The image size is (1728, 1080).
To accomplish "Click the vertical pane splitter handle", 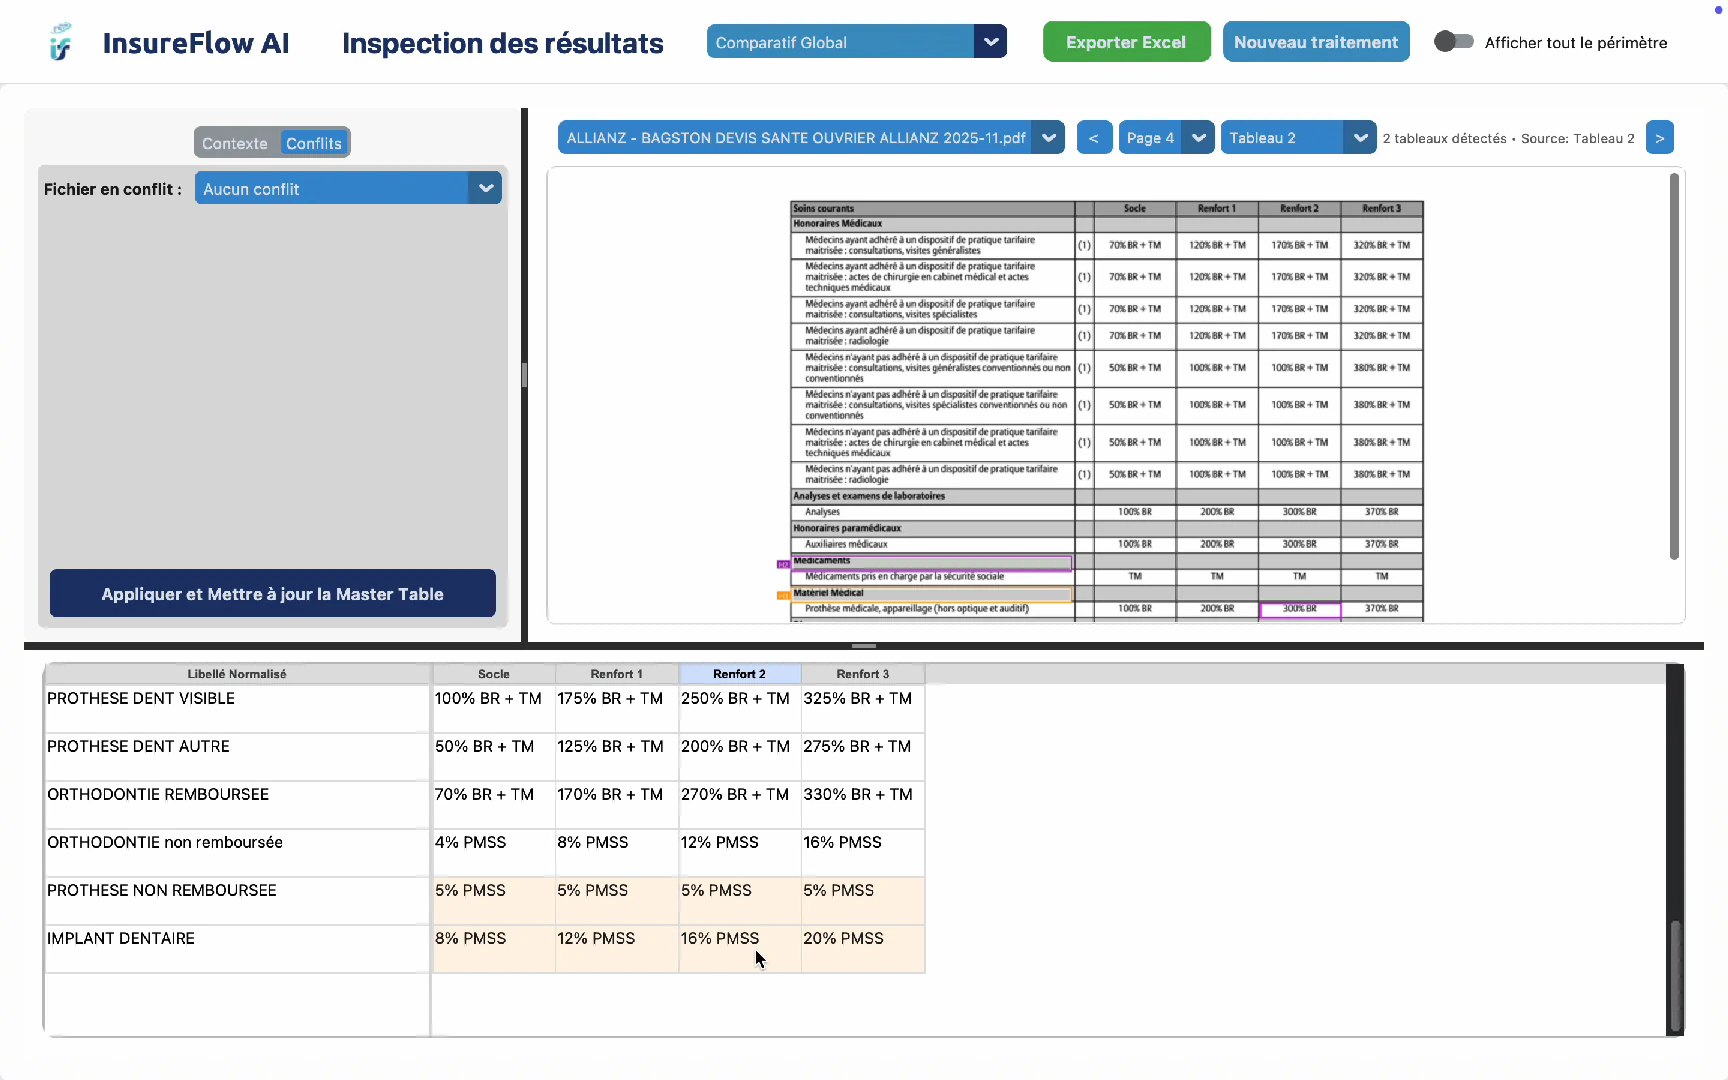I will (x=524, y=375).
